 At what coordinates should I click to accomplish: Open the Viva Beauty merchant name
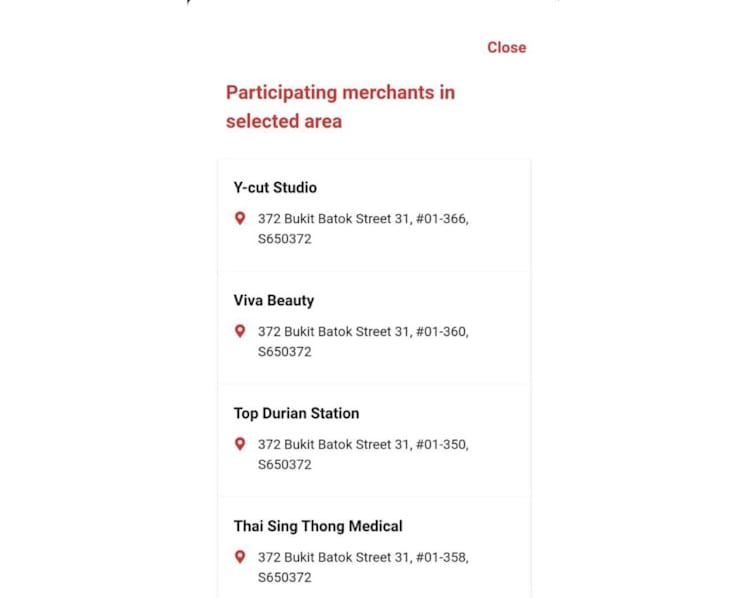click(x=274, y=301)
